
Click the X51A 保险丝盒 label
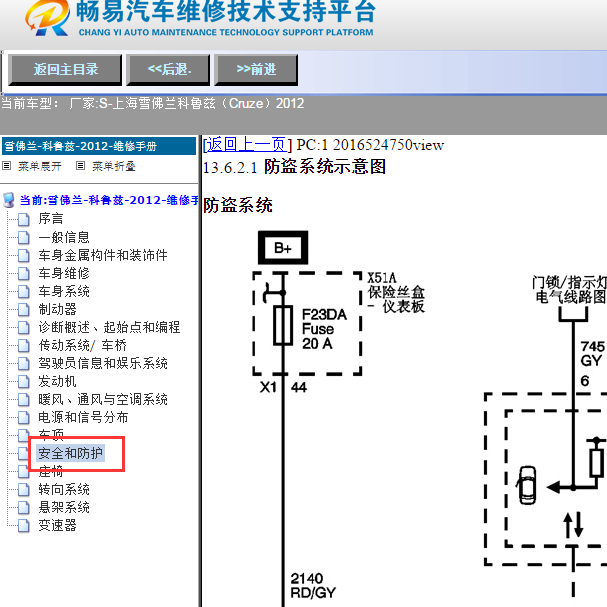click(396, 292)
